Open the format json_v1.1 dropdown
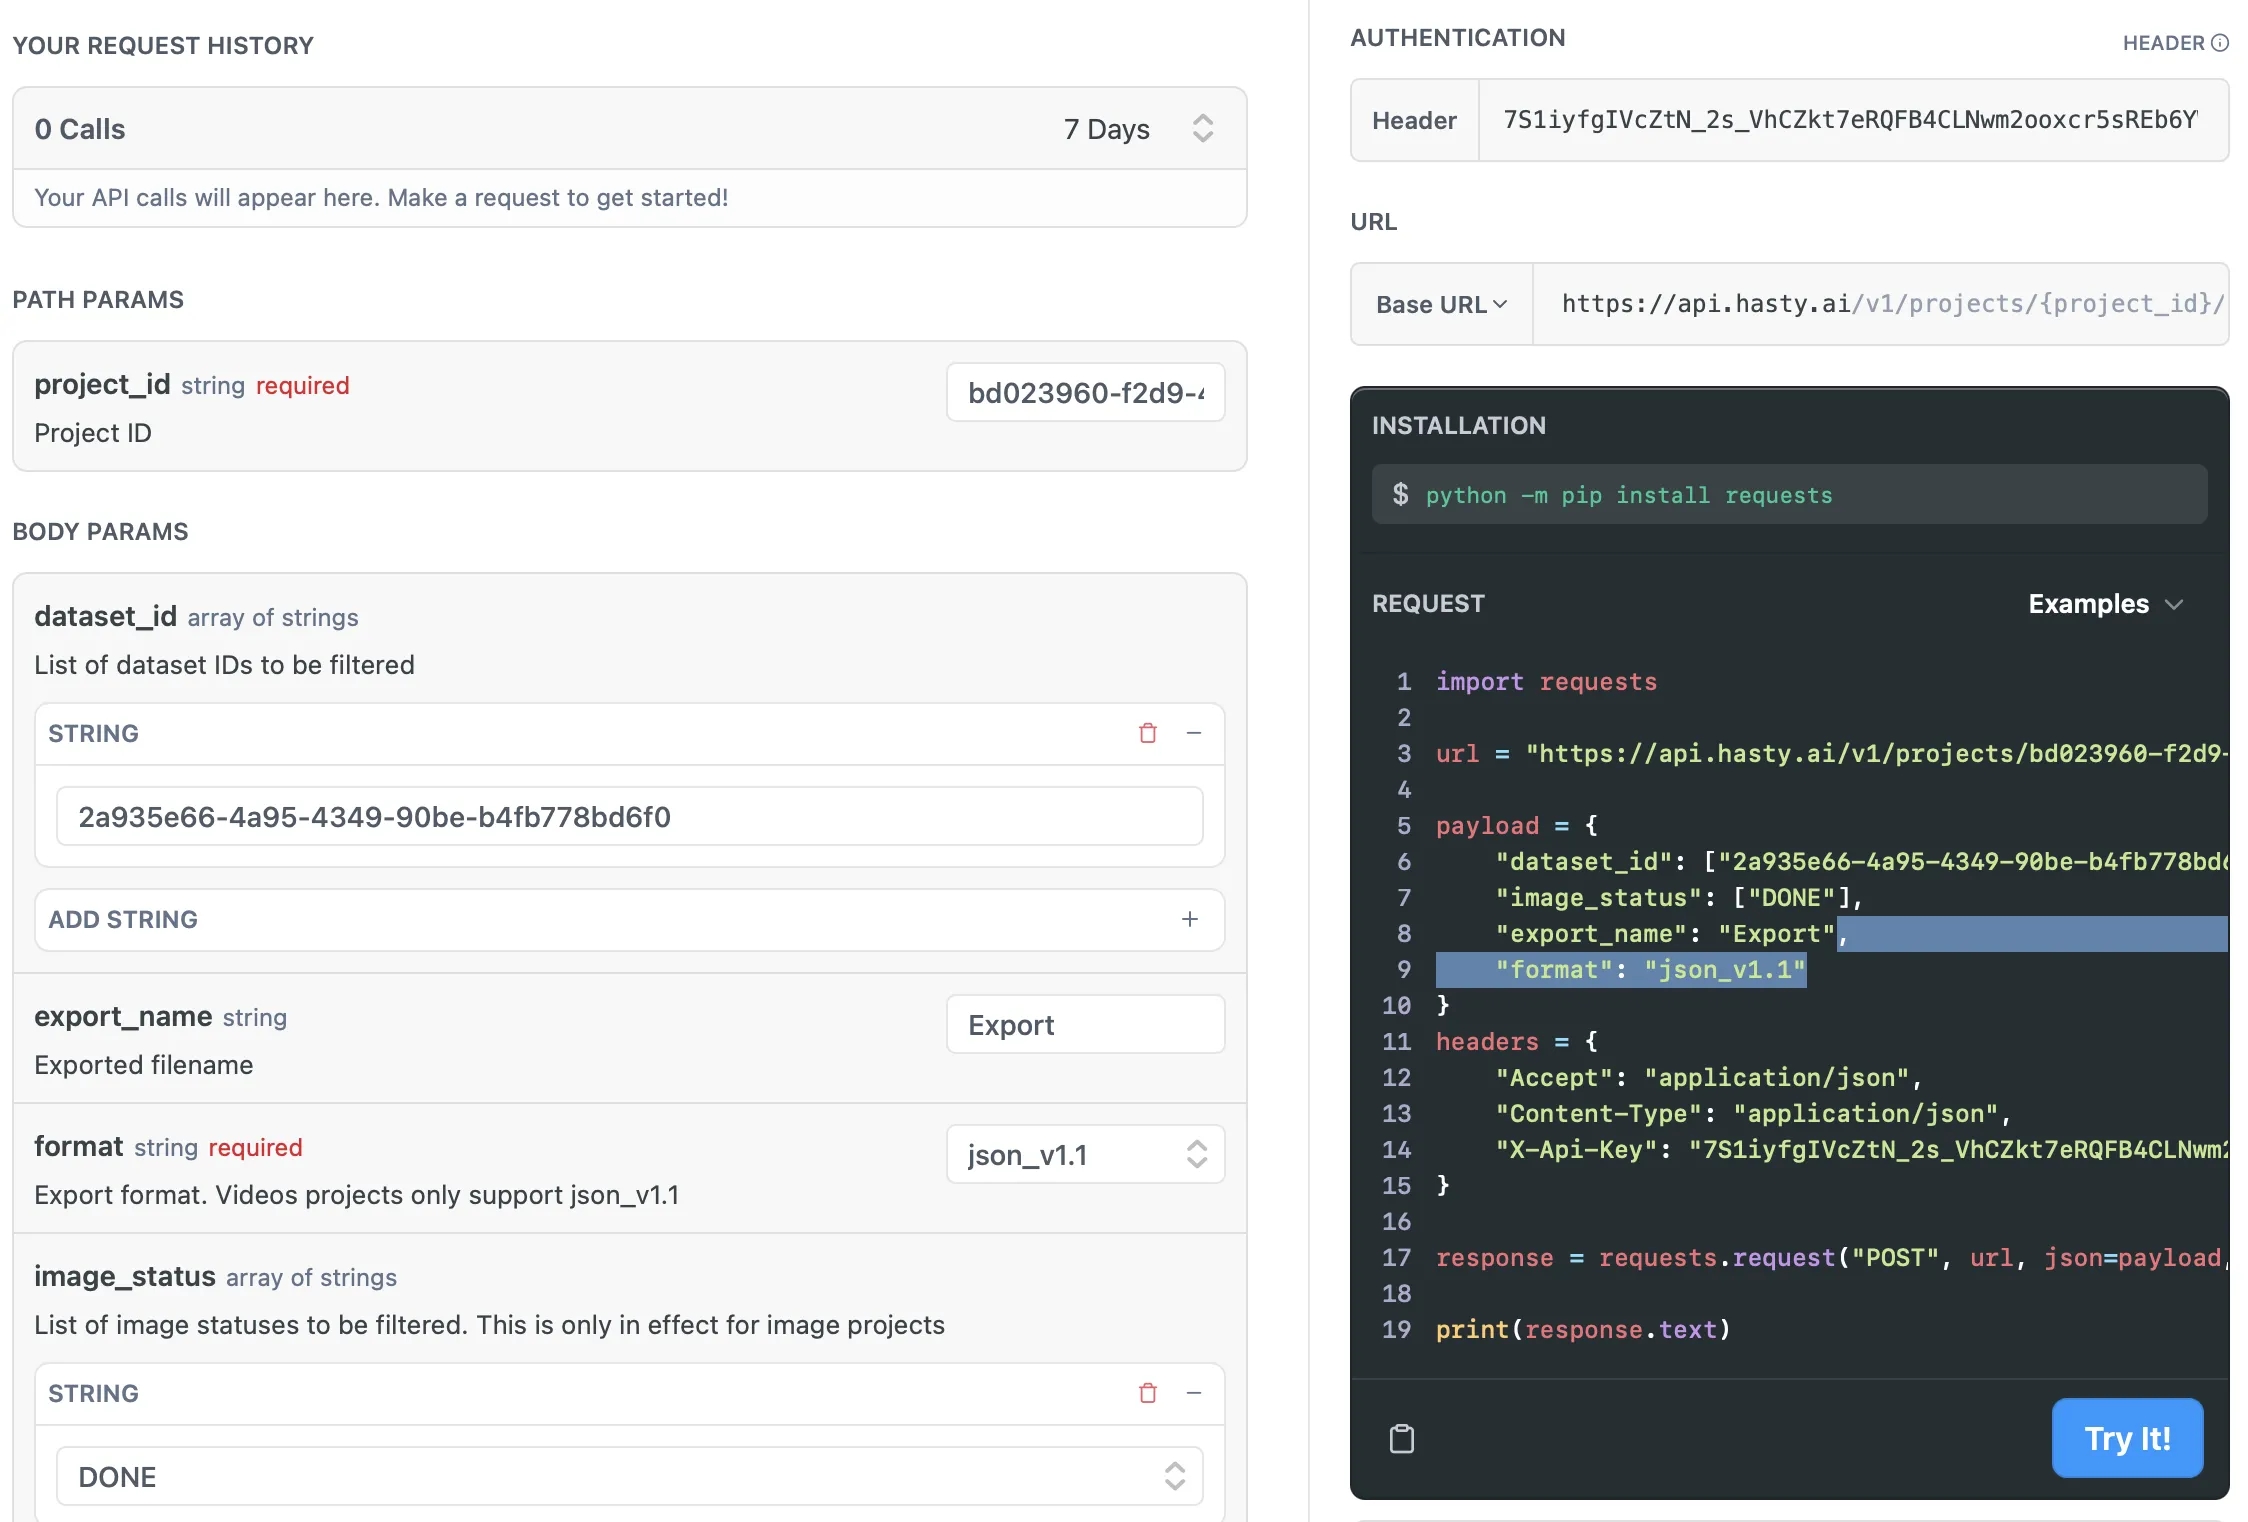2248x1522 pixels. 1085,1155
